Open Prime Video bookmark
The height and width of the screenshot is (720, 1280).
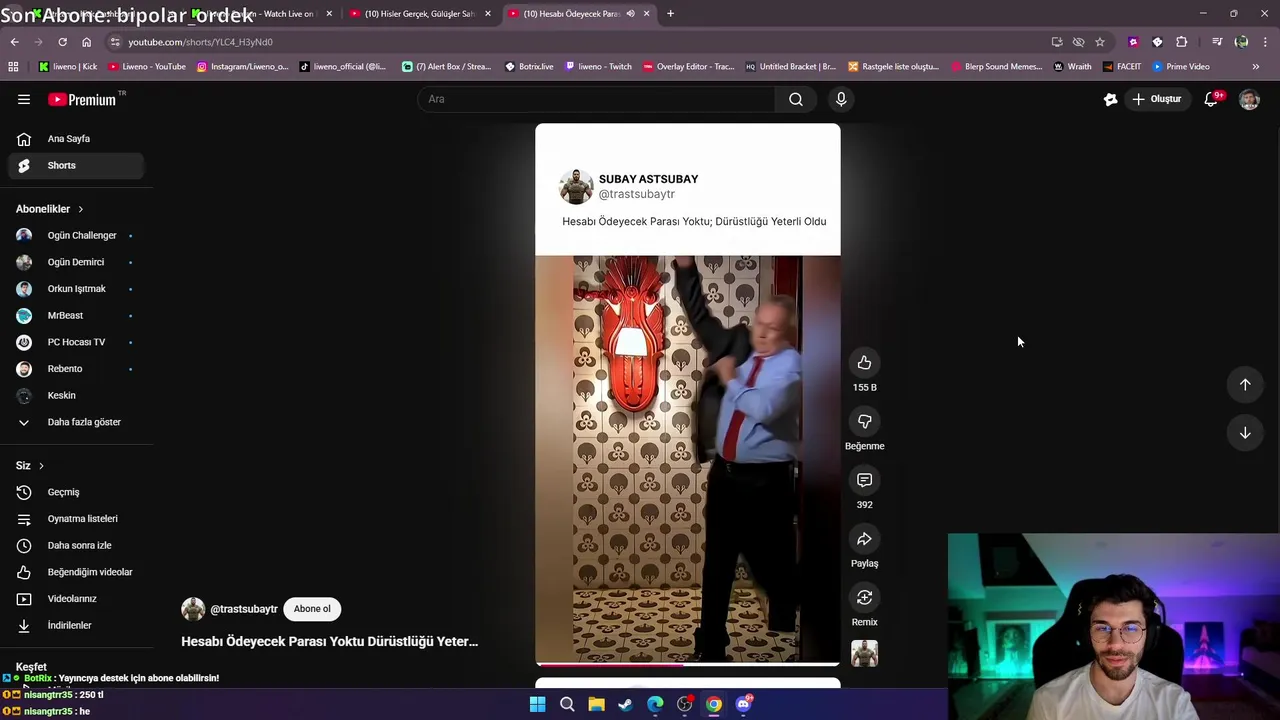click(x=1181, y=67)
